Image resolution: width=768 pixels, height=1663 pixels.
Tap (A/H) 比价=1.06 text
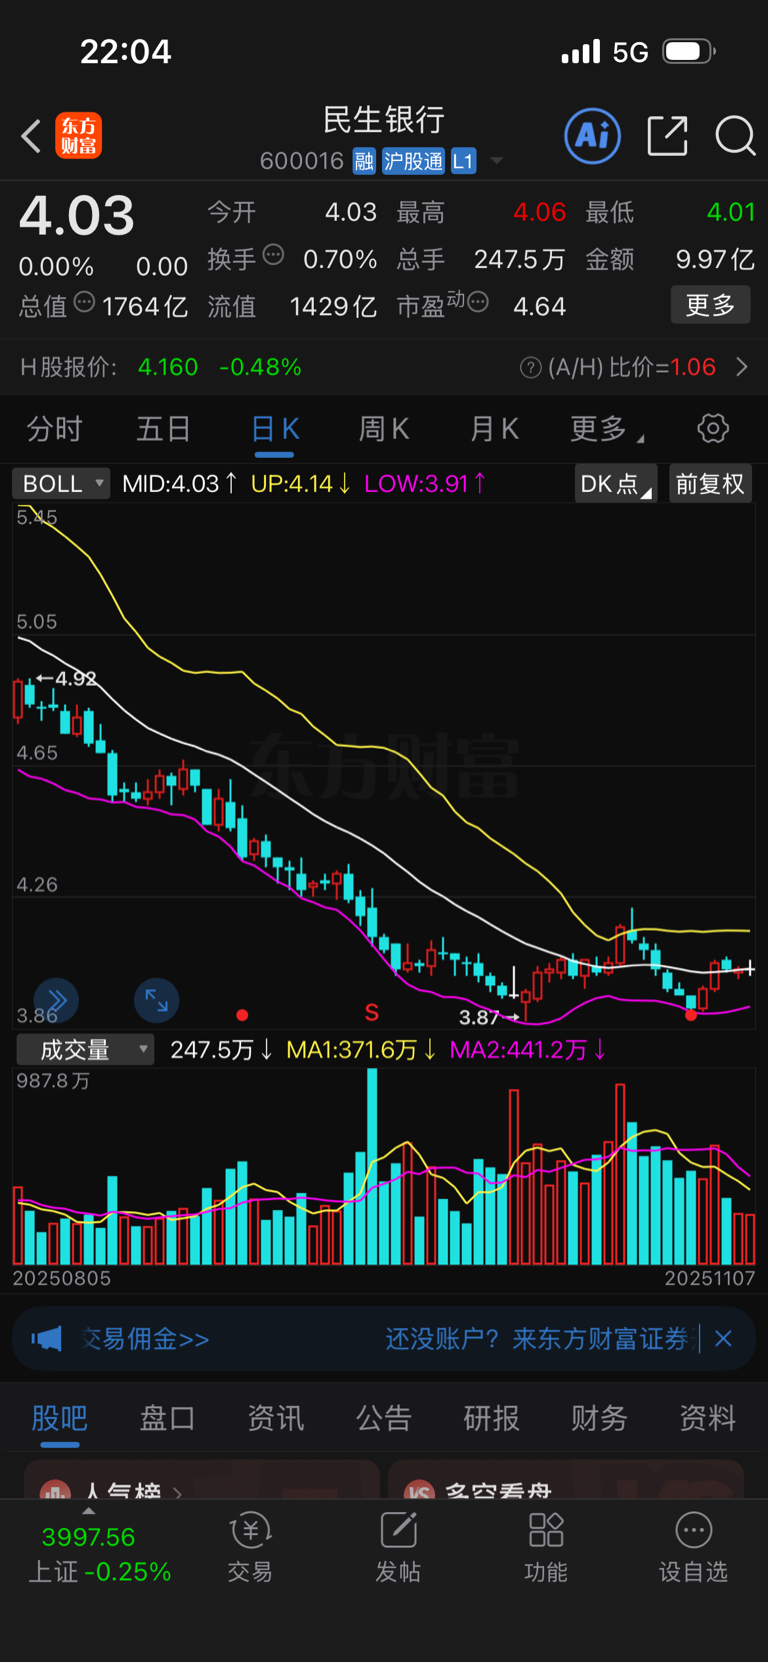632,367
